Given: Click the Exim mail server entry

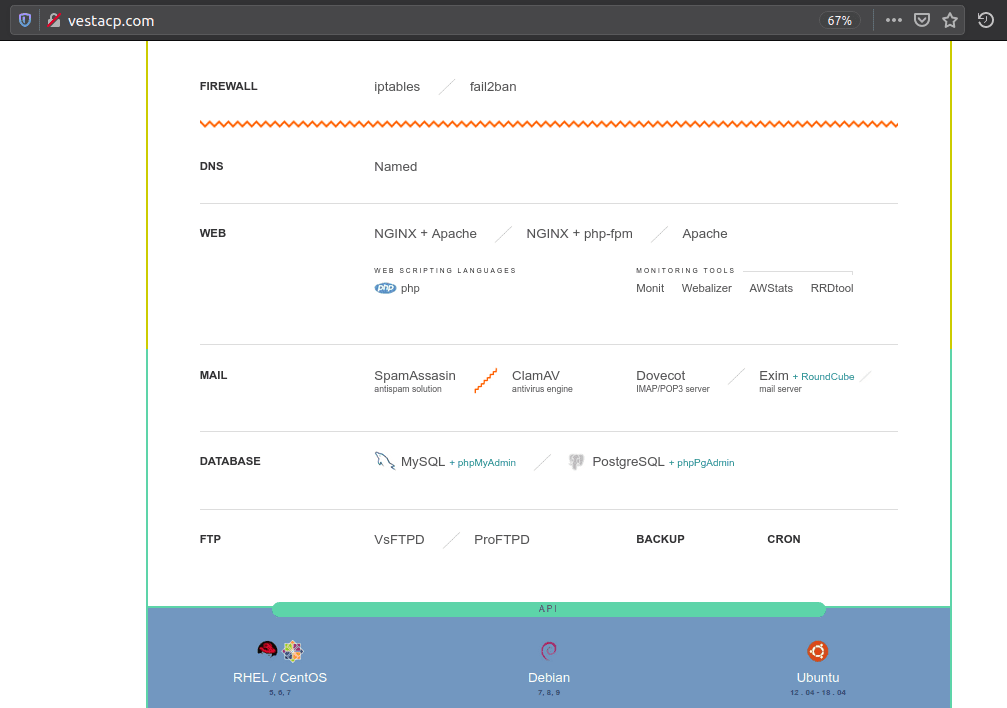Looking at the screenshot, I should [780, 381].
